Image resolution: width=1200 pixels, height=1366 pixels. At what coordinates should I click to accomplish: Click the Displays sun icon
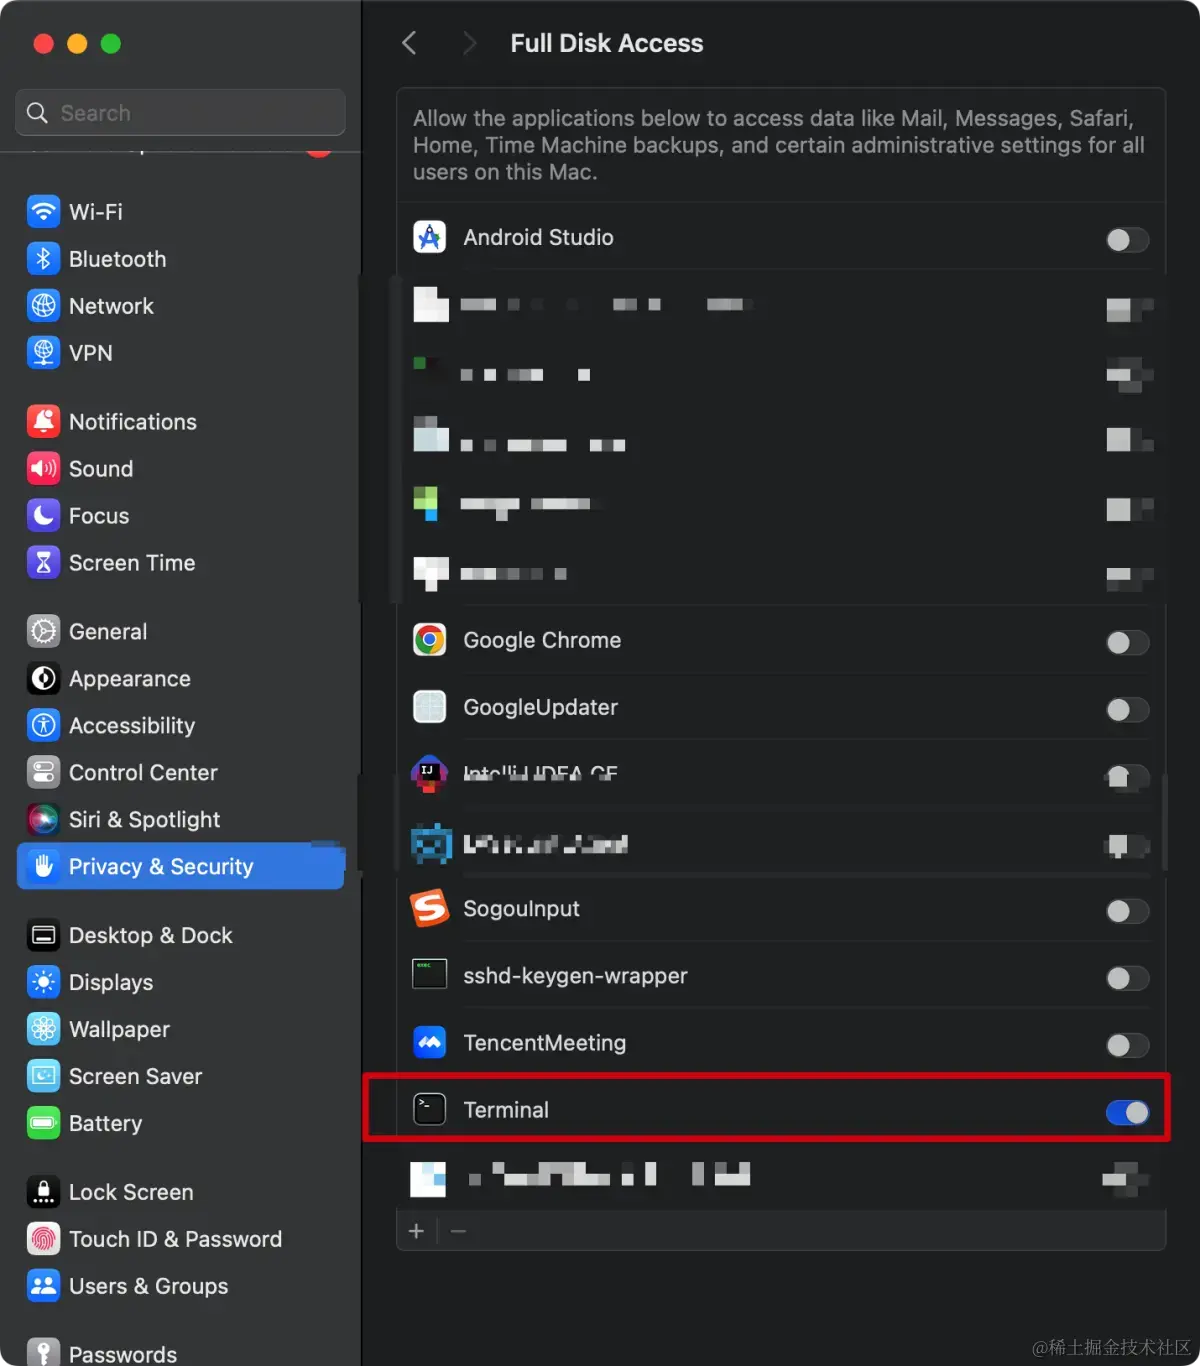pyautogui.click(x=43, y=983)
